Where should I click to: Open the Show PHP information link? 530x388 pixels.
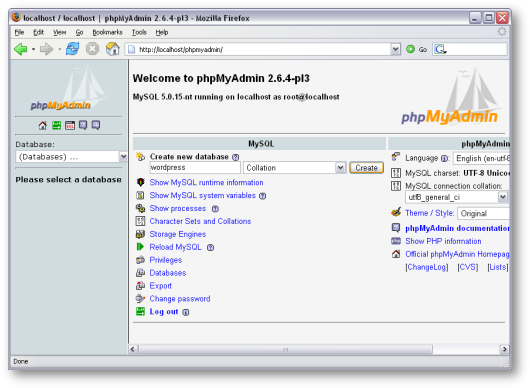coord(443,241)
